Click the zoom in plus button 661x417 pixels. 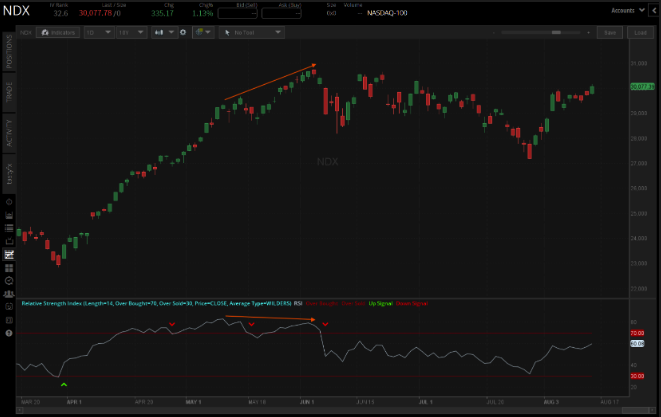[x=588, y=32]
